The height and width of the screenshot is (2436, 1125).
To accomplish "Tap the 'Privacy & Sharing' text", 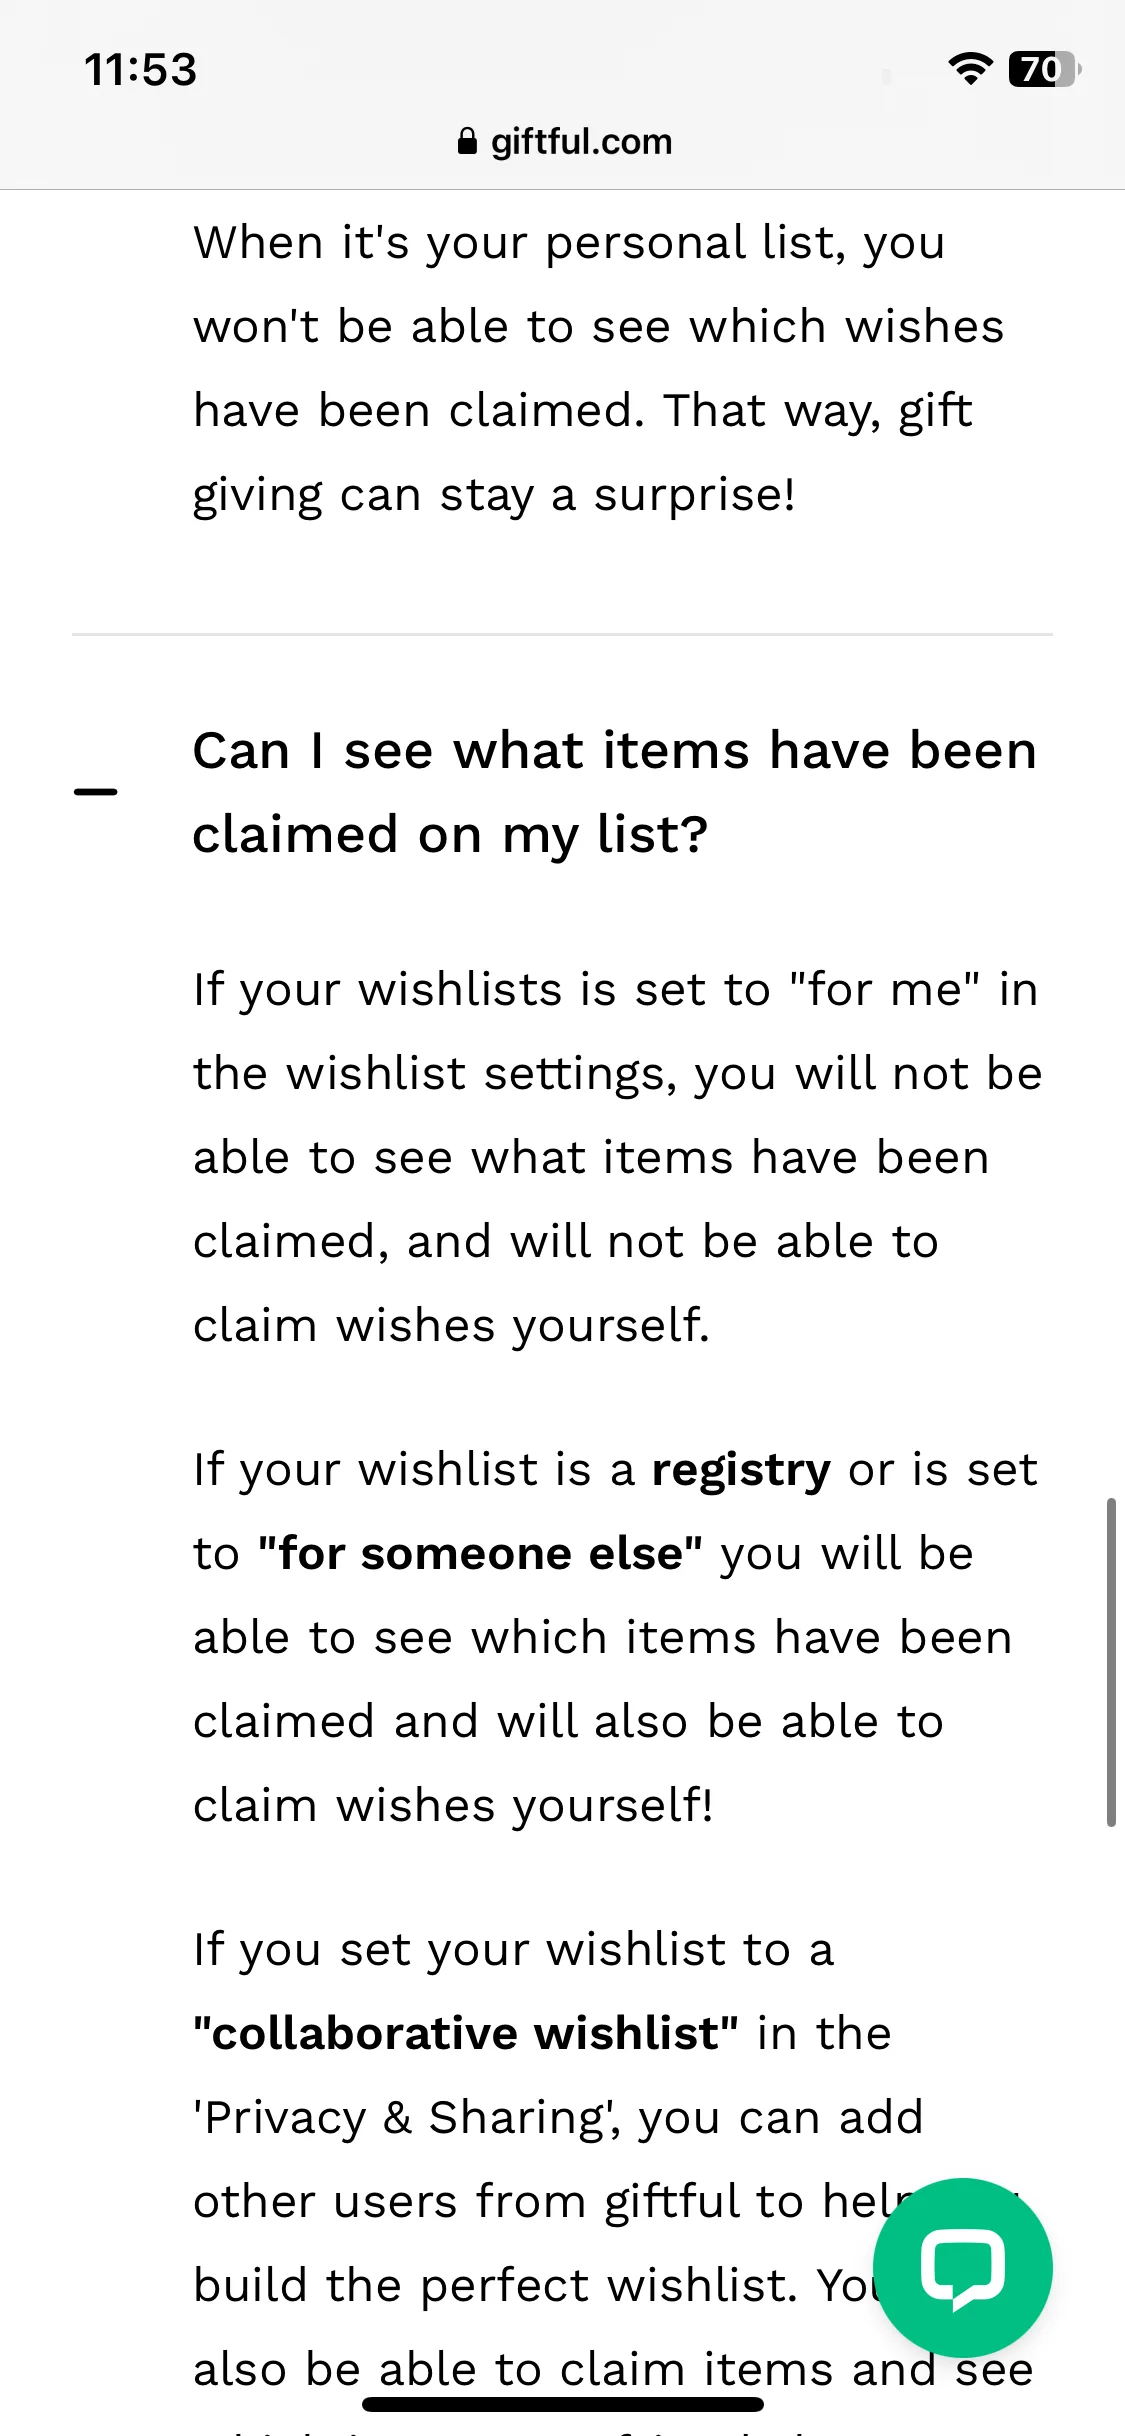I will pyautogui.click(x=404, y=2118).
